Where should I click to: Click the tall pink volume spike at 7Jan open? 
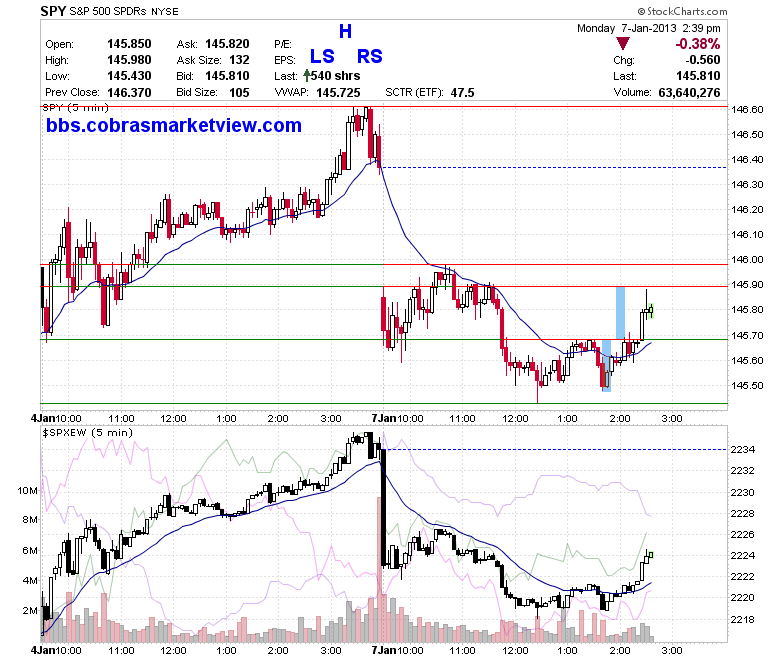tap(380, 569)
